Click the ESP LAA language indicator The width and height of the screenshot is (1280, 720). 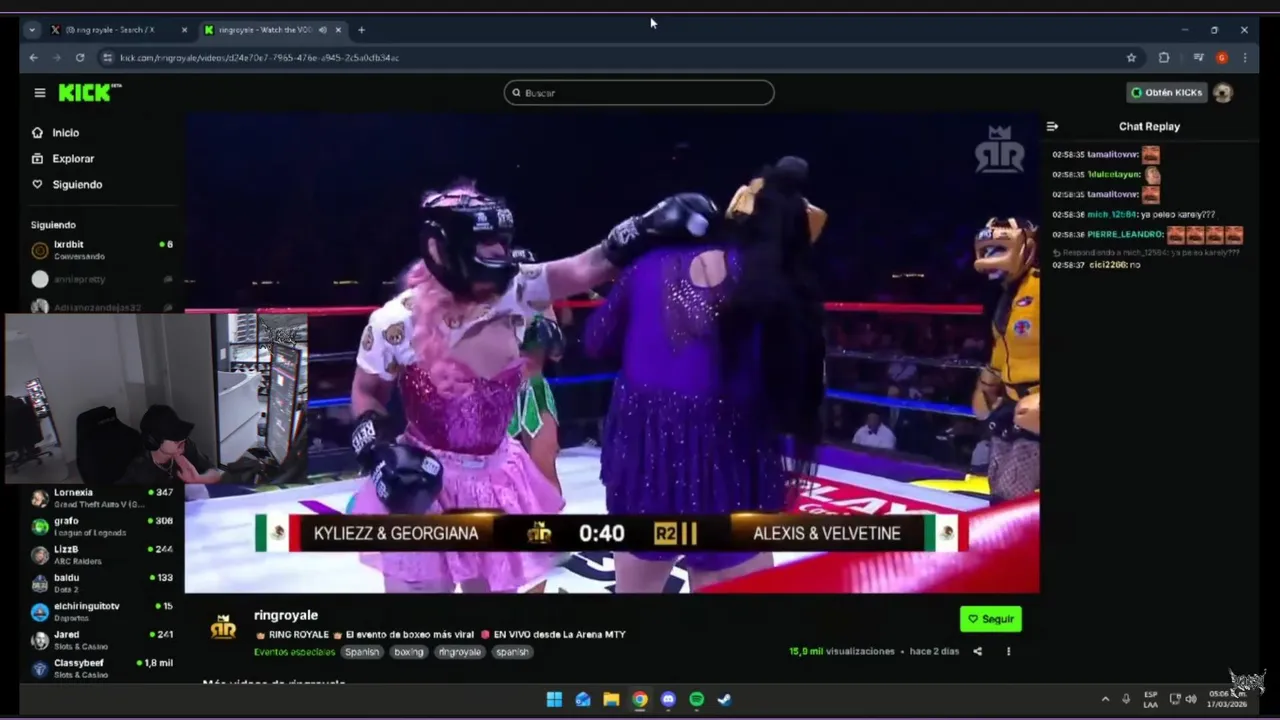click(1151, 699)
